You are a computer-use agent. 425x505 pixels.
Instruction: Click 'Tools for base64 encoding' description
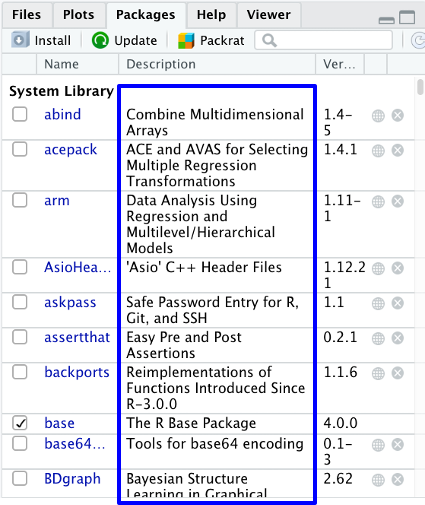tap(215, 444)
